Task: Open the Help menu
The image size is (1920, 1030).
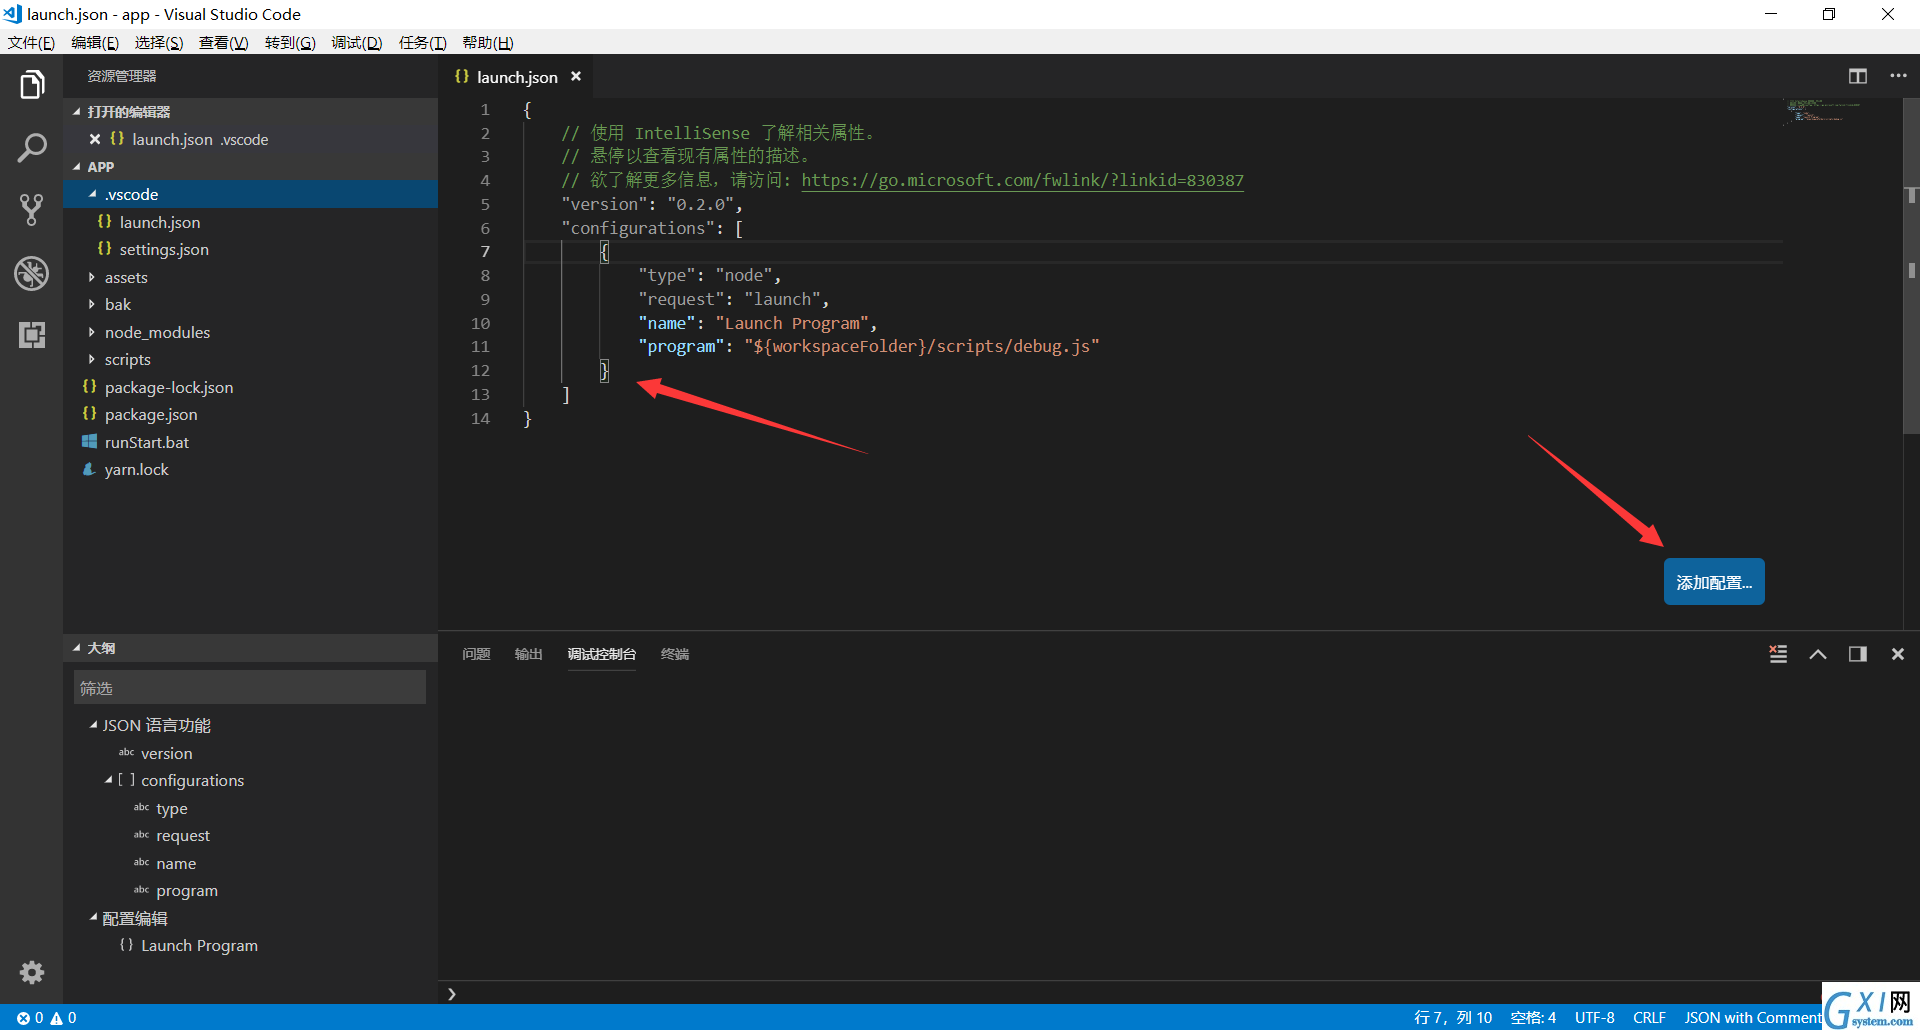Action: [488, 42]
